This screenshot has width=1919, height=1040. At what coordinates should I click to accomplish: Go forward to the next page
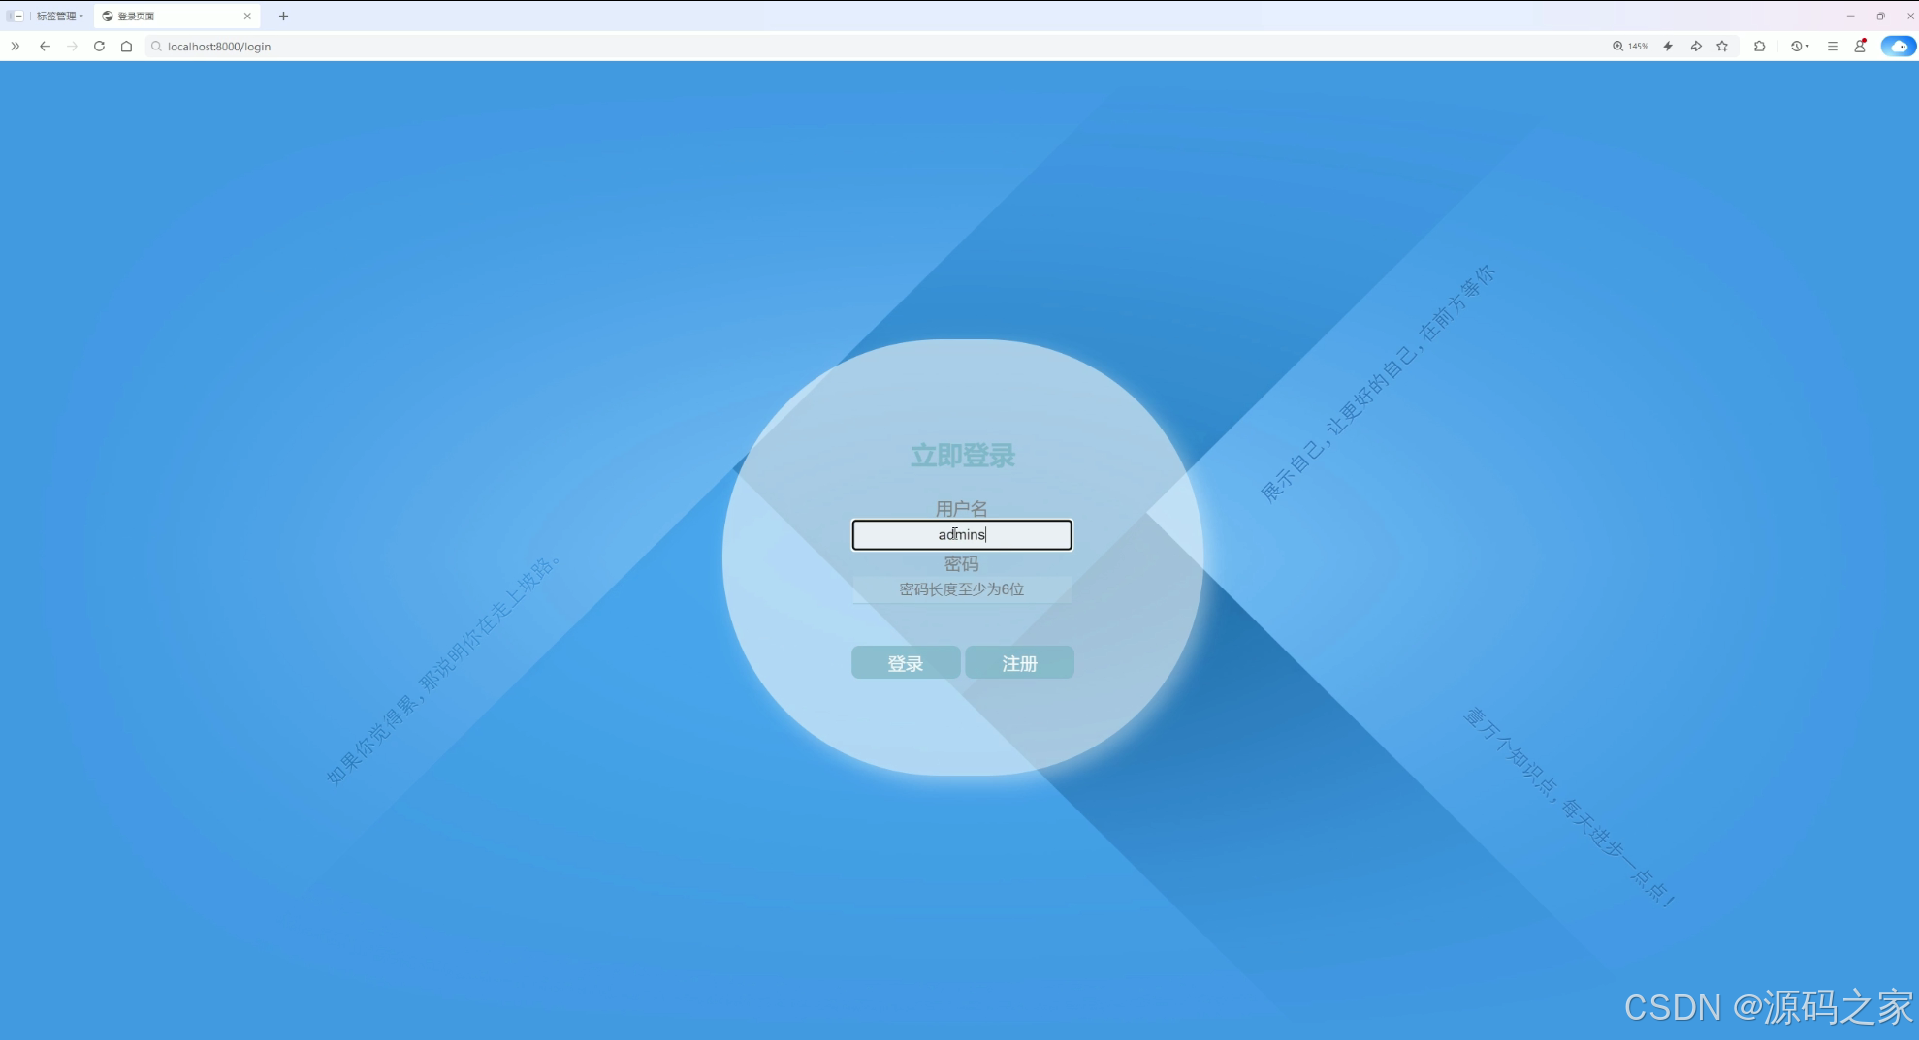pos(72,46)
